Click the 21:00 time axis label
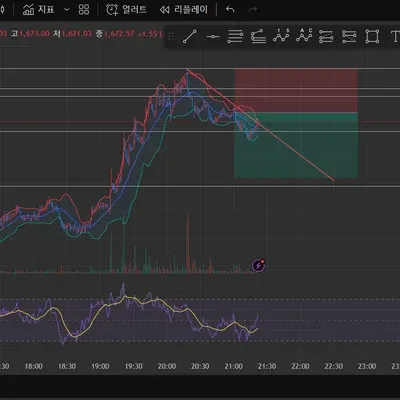 (x=233, y=366)
